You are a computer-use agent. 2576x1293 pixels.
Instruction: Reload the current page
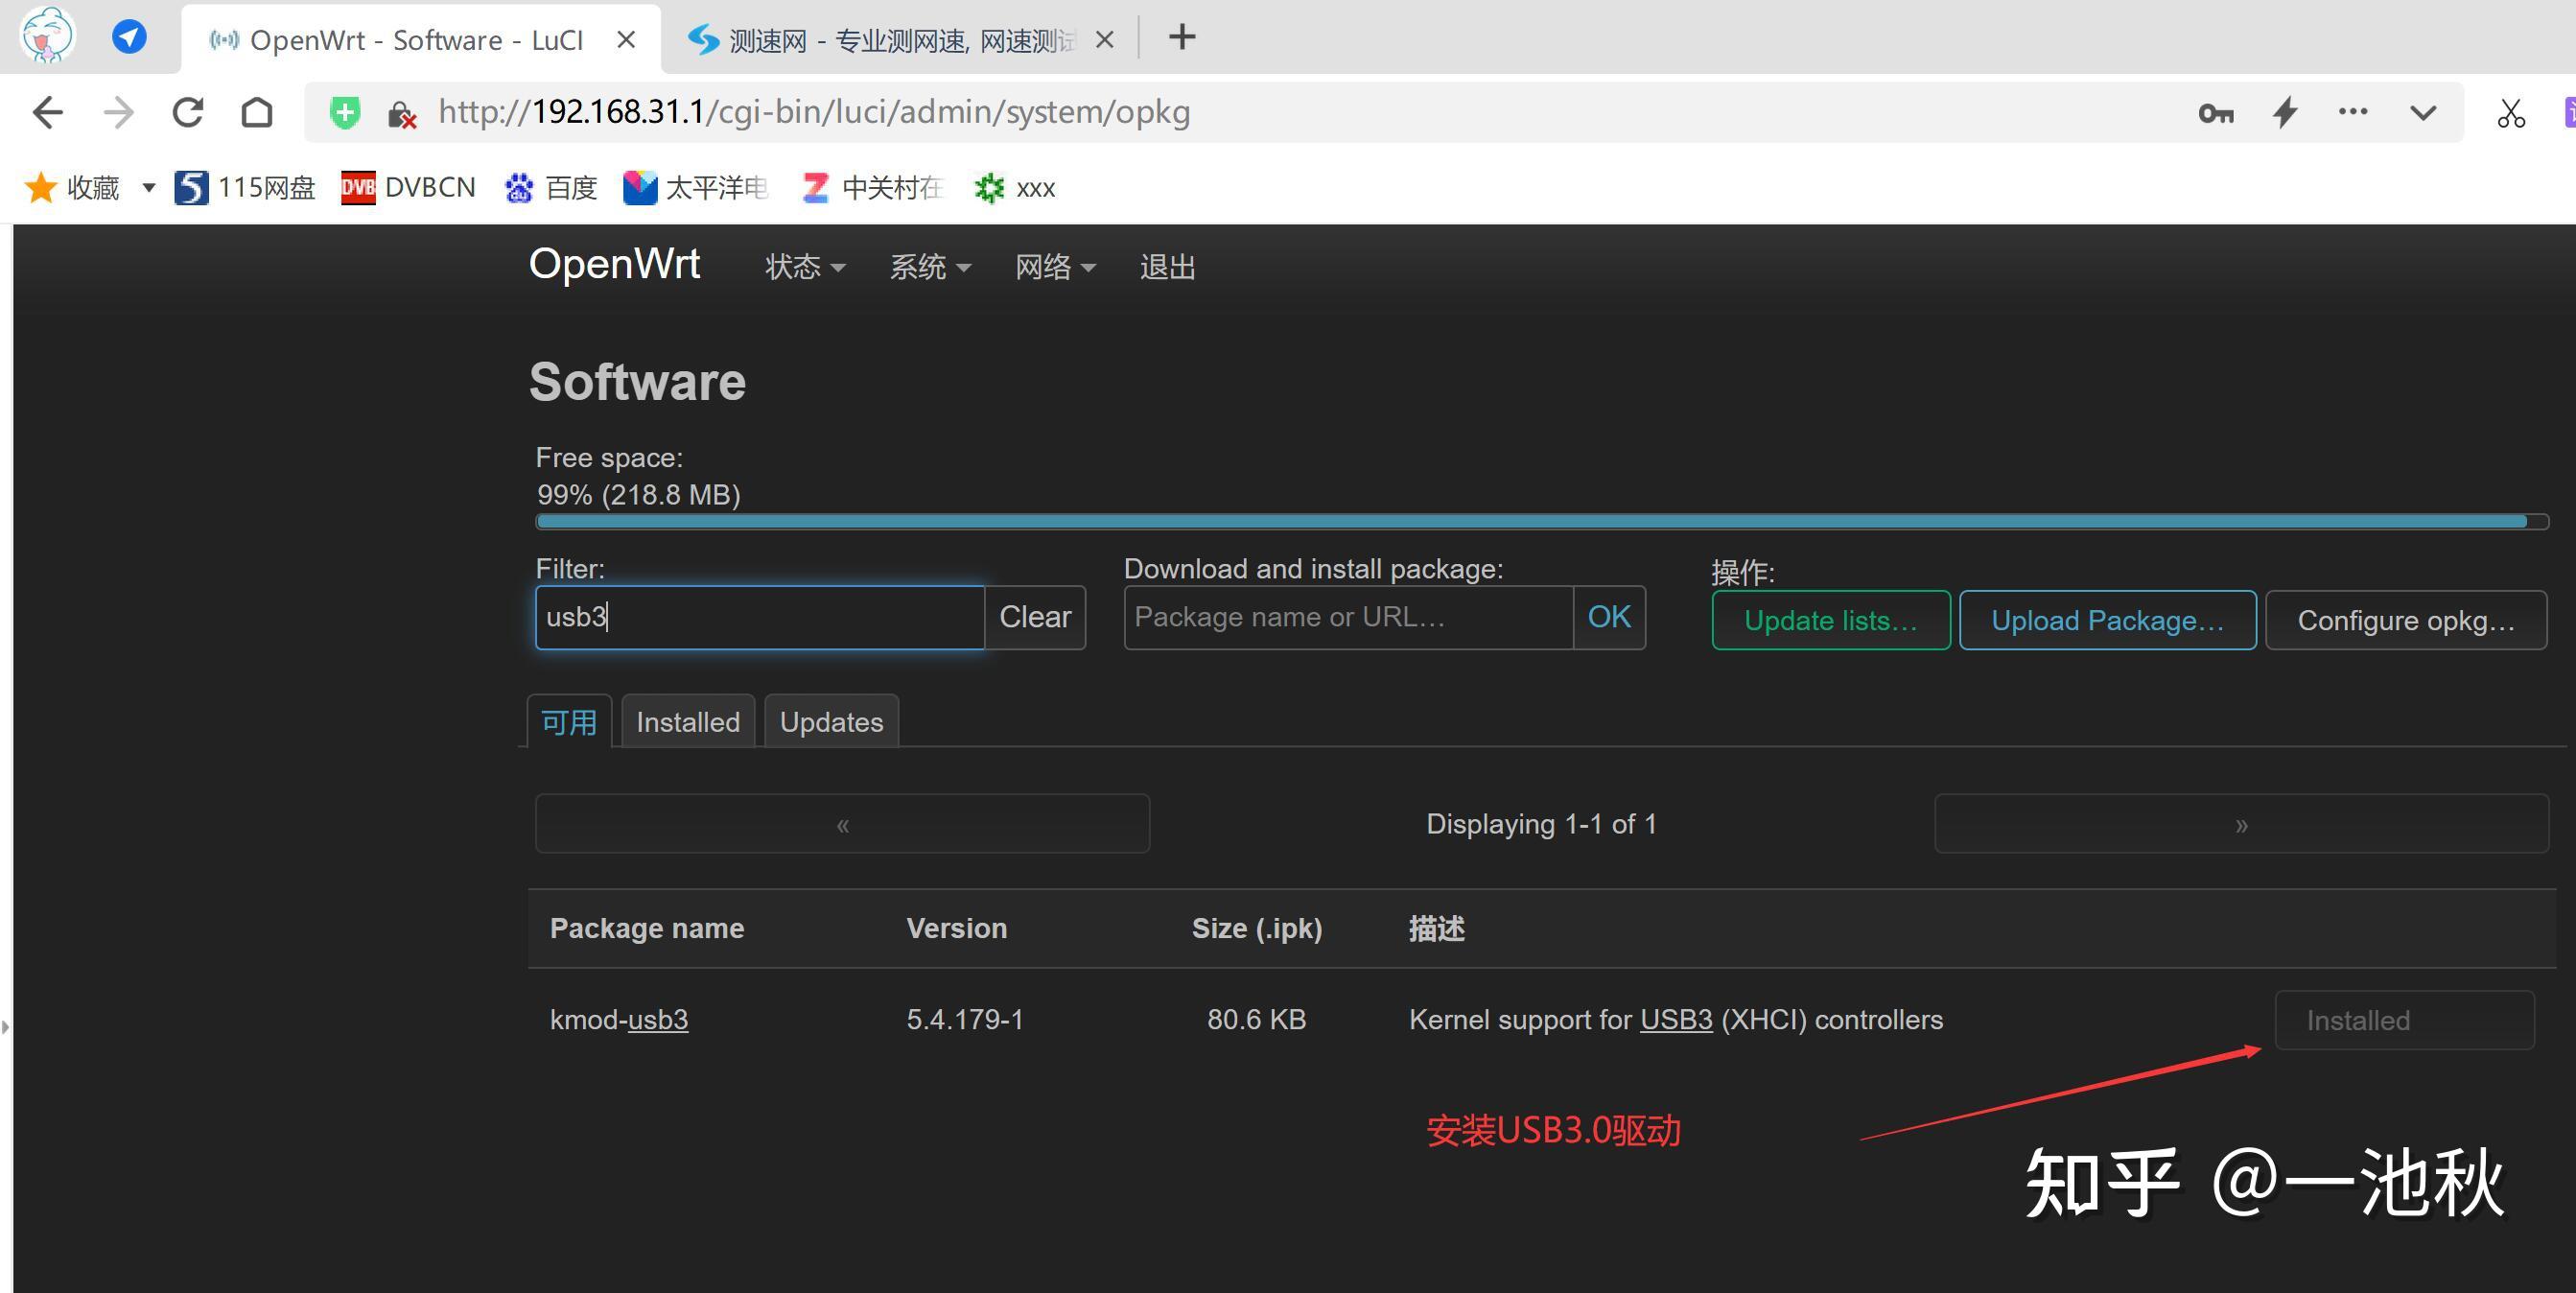(187, 112)
